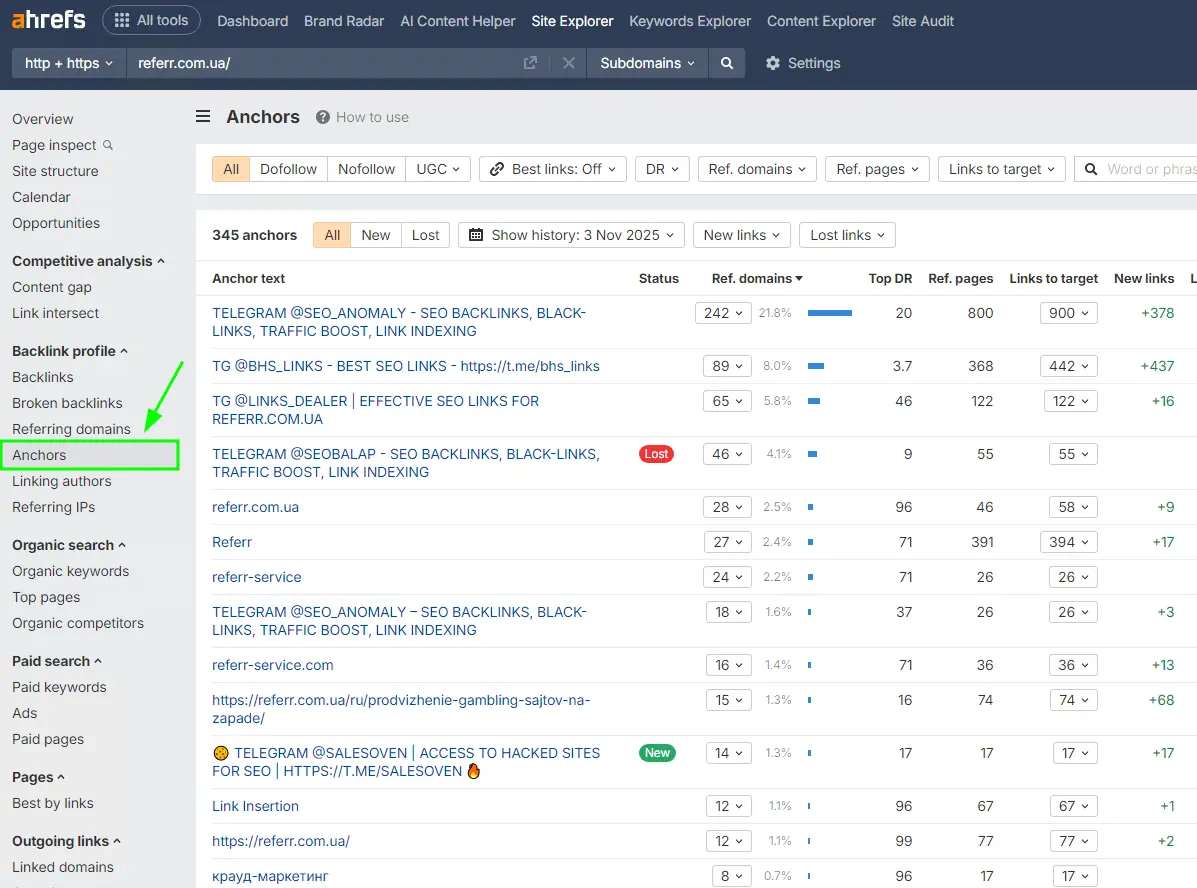Viewport: 1197px width, 888px height.
Task: Expand the Subdomains mode dropdown
Action: coord(646,62)
